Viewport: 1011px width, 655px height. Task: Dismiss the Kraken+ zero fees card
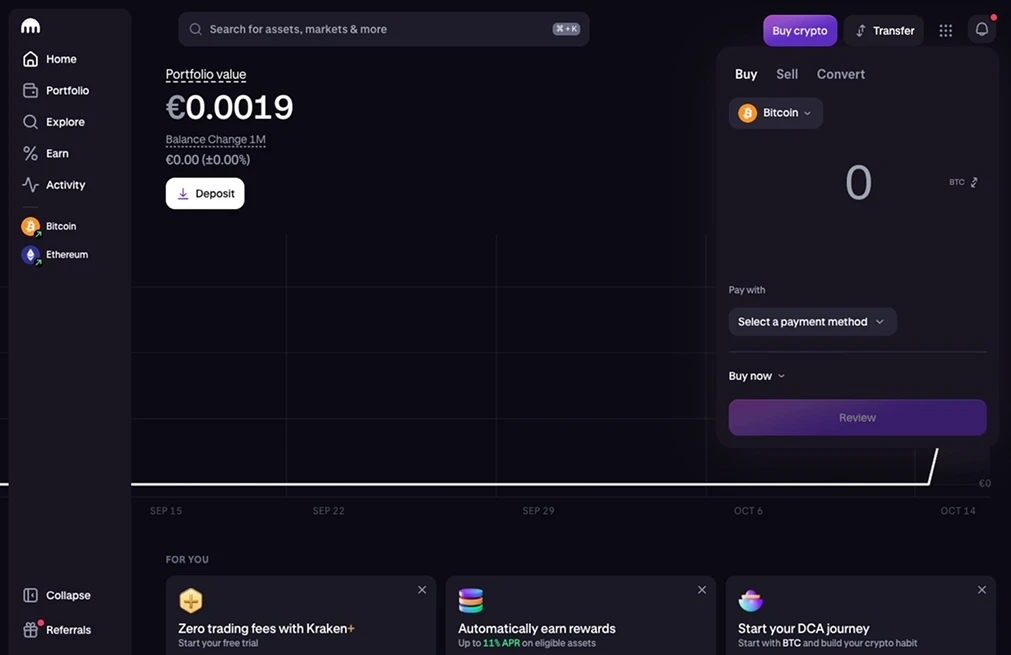pos(422,590)
